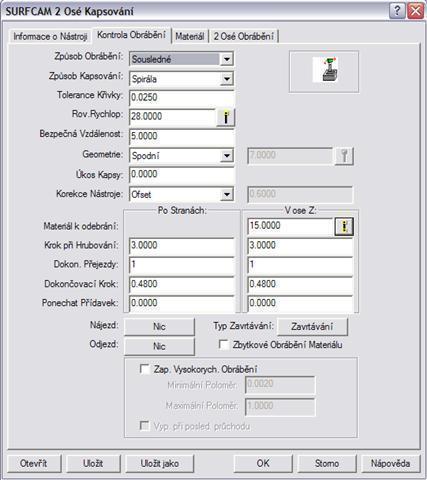Click the Uložit jako button

pyautogui.click(x=160, y=463)
